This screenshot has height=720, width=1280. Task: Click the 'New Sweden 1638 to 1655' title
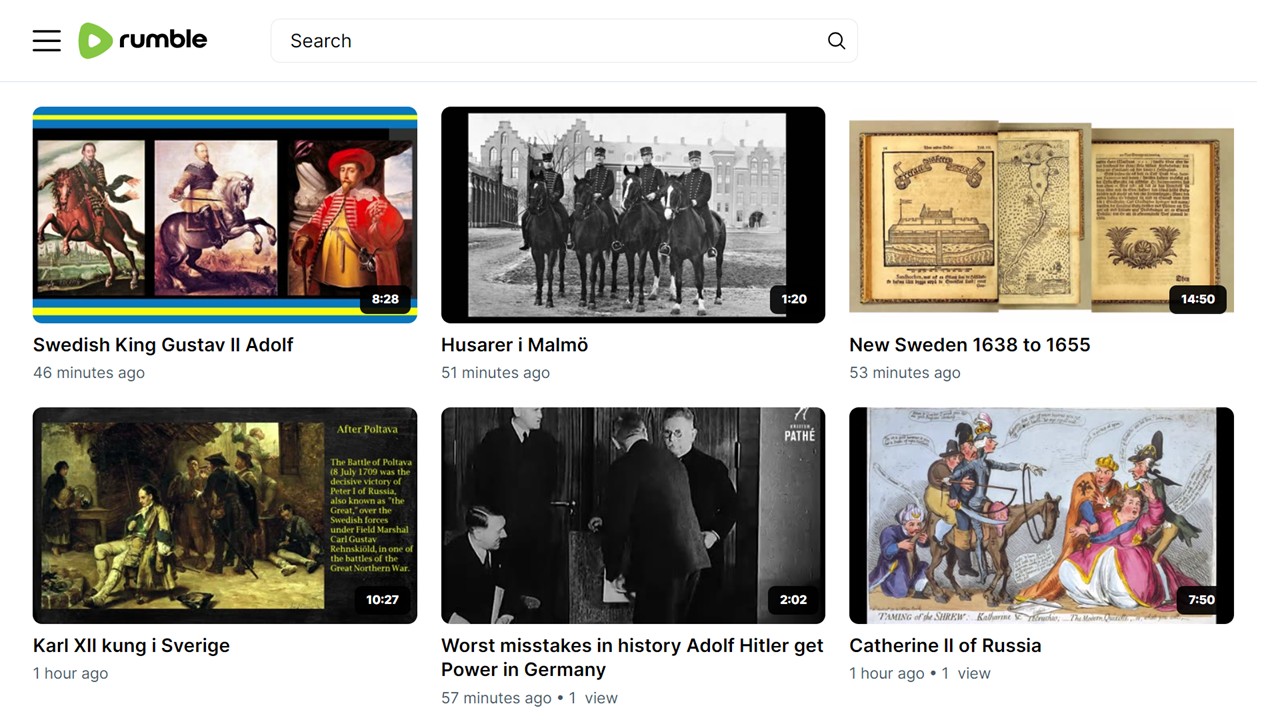click(969, 345)
